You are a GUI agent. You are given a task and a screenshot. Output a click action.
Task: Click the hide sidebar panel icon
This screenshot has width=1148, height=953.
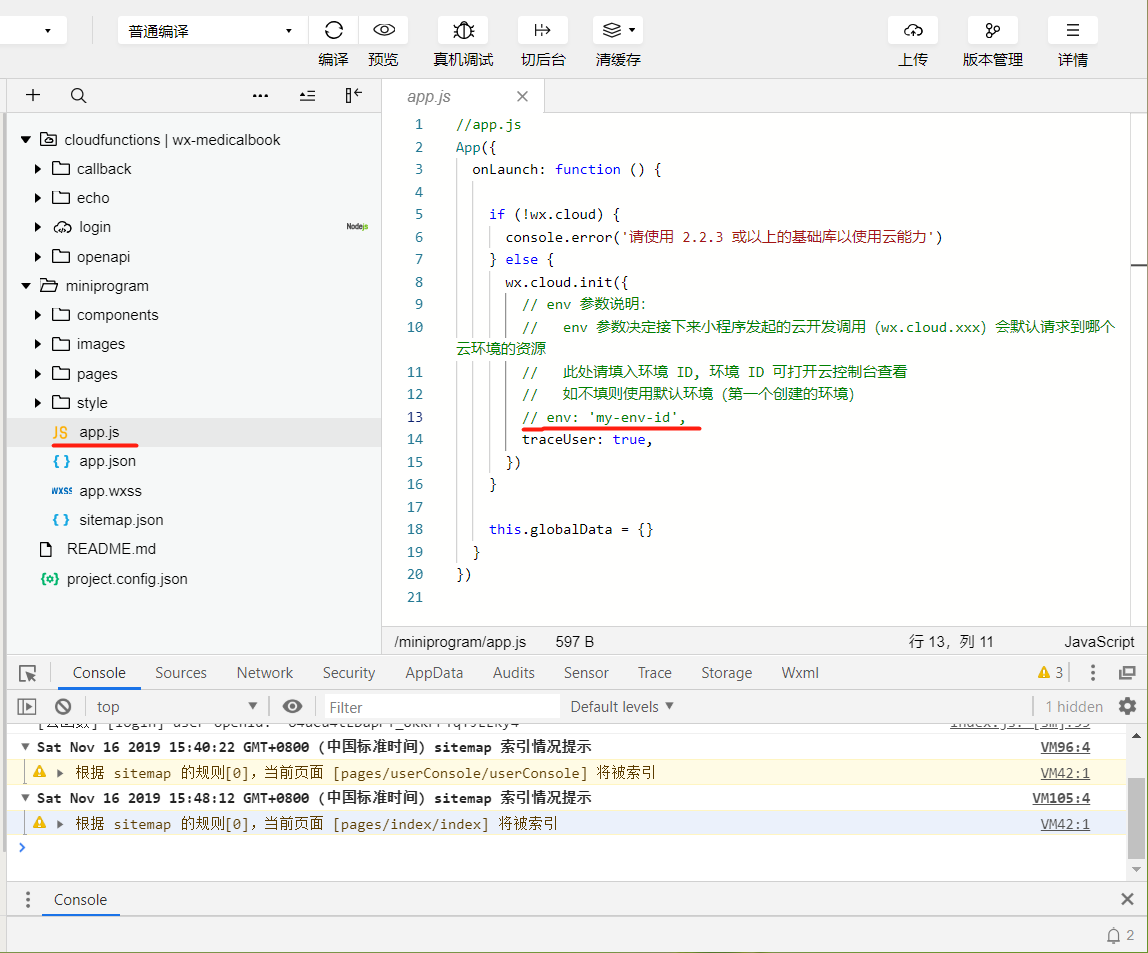click(x=354, y=95)
